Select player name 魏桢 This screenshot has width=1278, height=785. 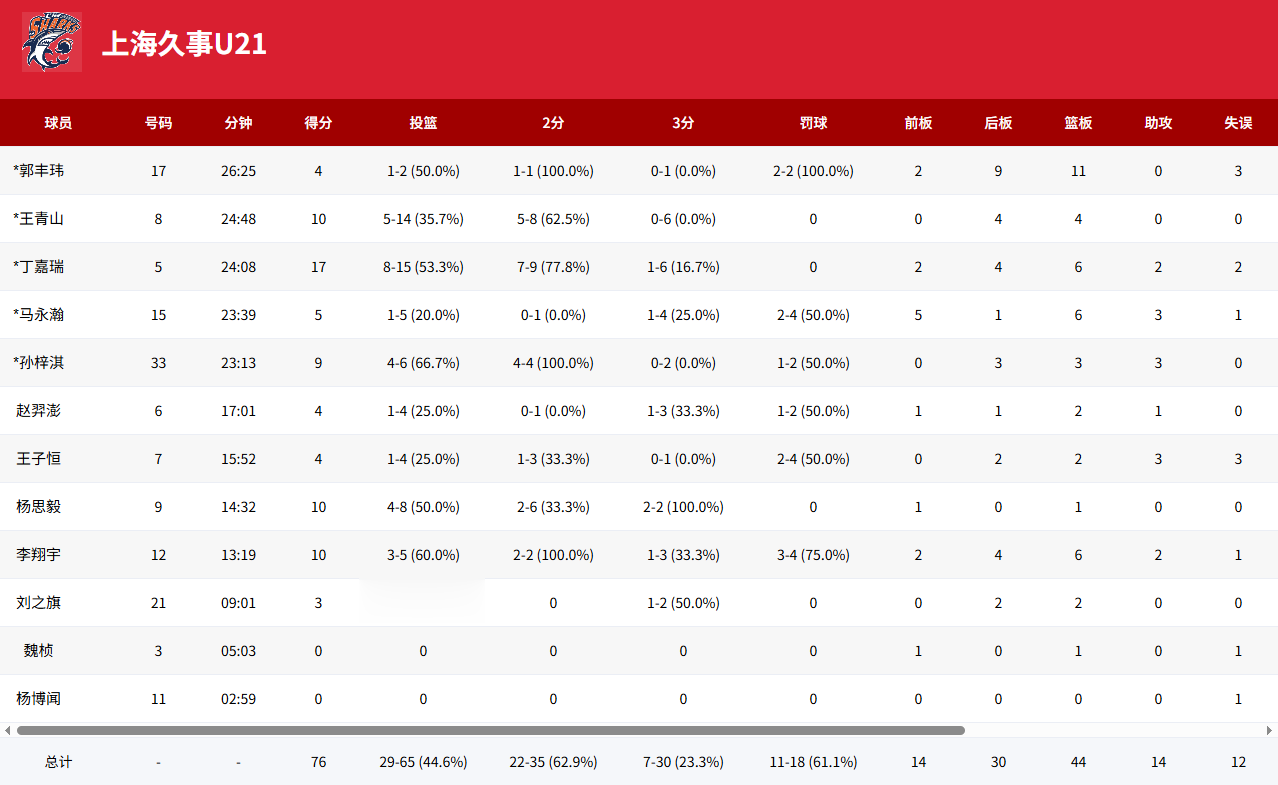click(38, 651)
